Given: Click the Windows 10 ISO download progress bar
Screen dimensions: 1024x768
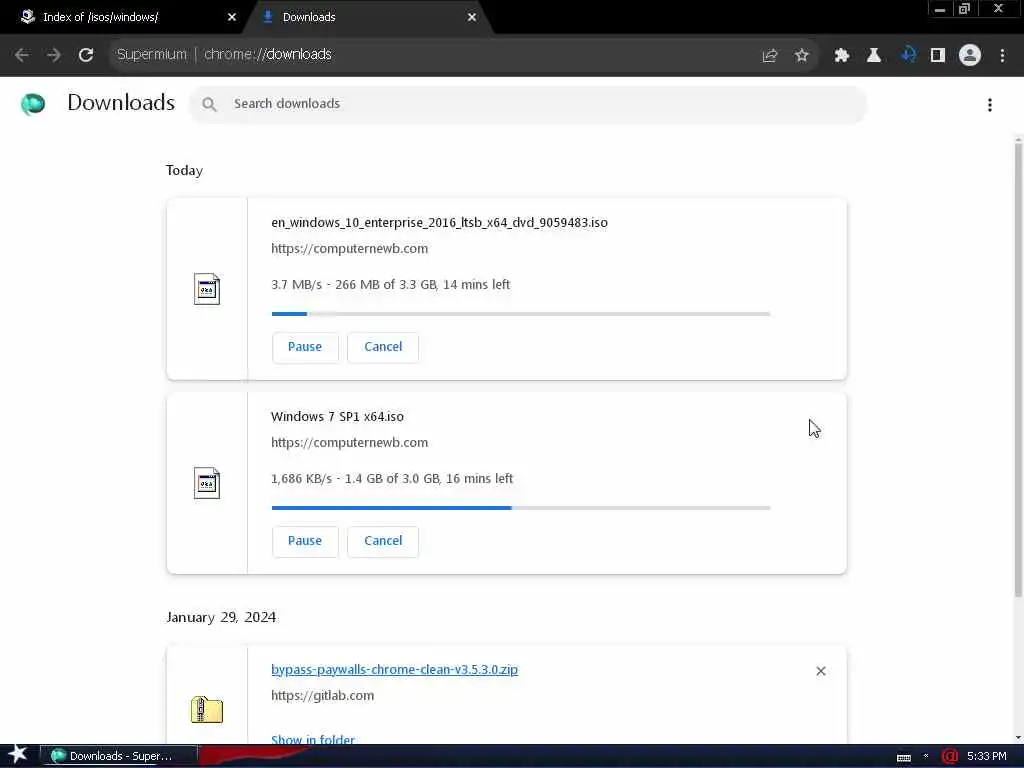Looking at the screenshot, I should coord(521,314).
